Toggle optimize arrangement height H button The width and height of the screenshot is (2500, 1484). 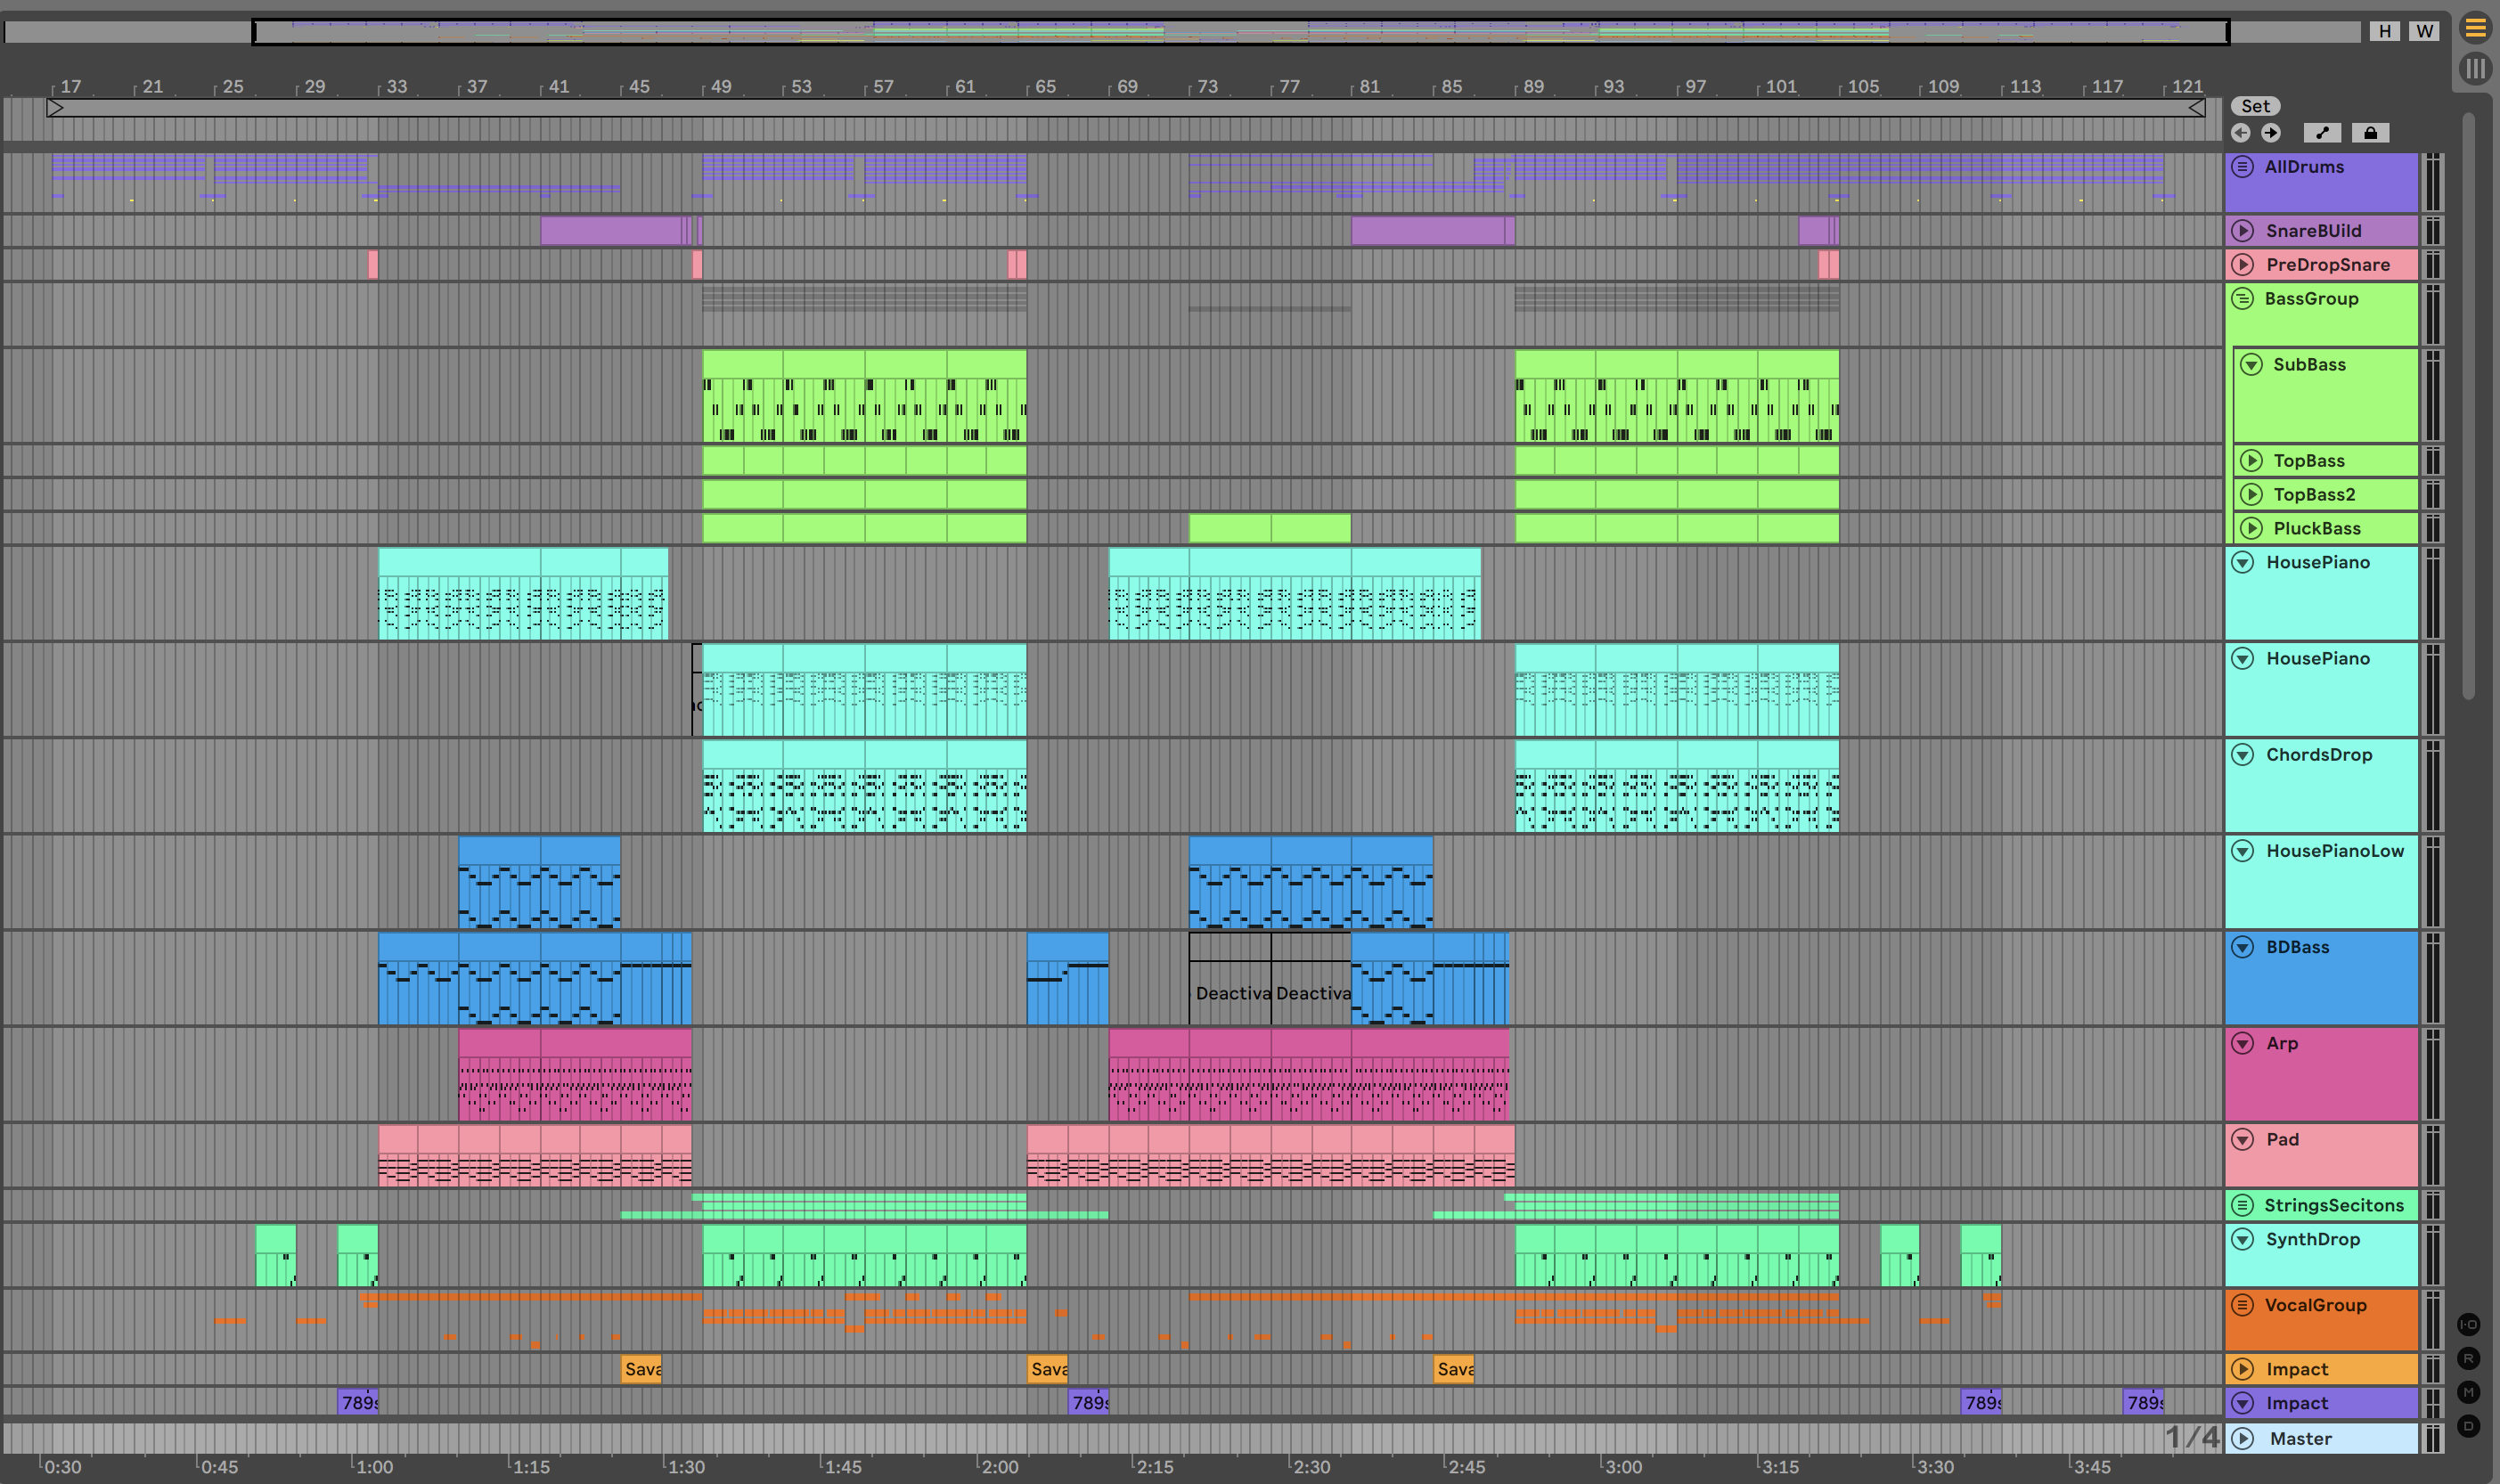(x=2385, y=31)
